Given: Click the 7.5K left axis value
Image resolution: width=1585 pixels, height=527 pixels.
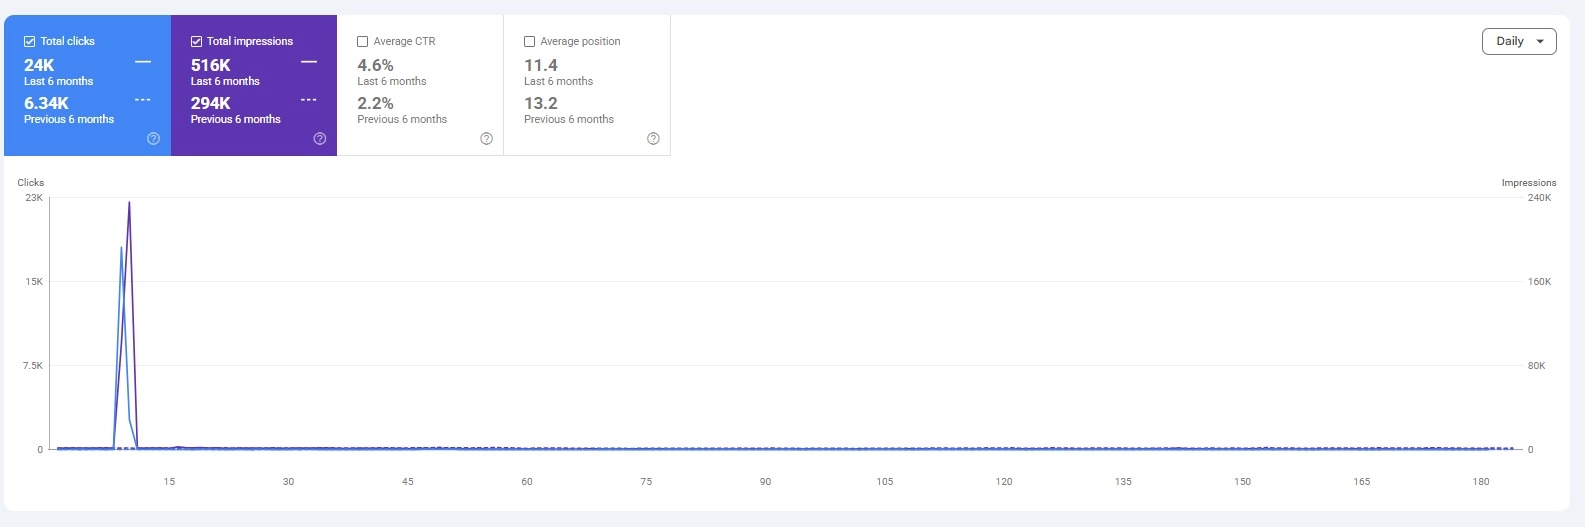Looking at the screenshot, I should (33, 366).
